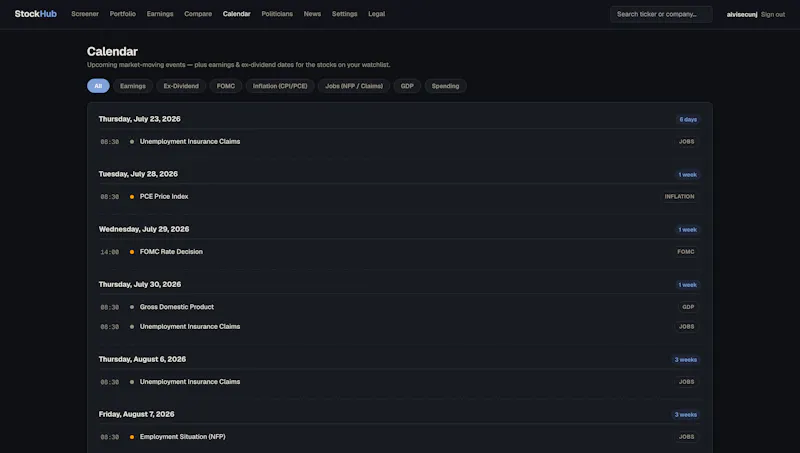The height and width of the screenshot is (453, 800).
Task: Filter calendar by Spending
Action: point(445,86)
